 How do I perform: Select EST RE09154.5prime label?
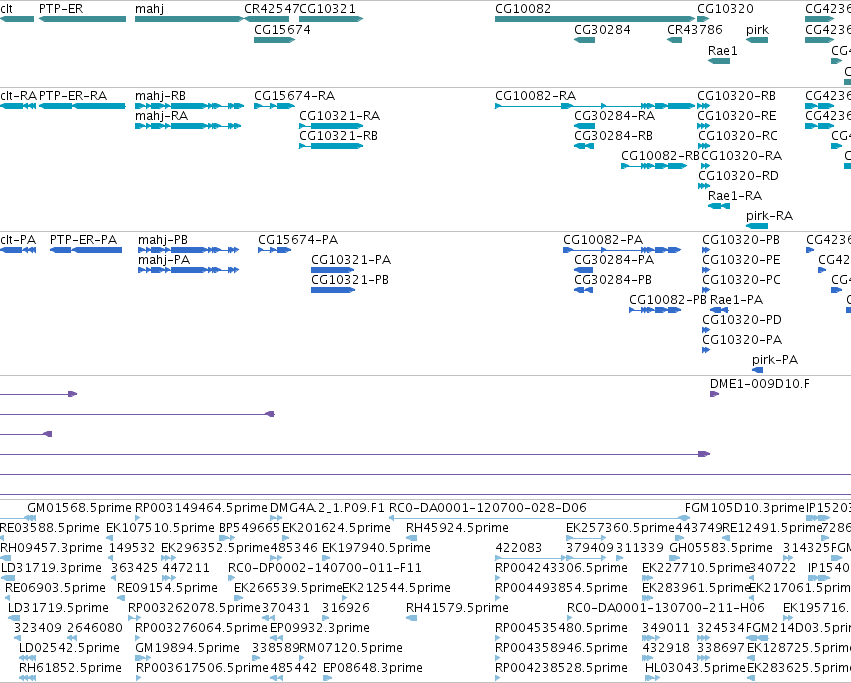coord(167,588)
